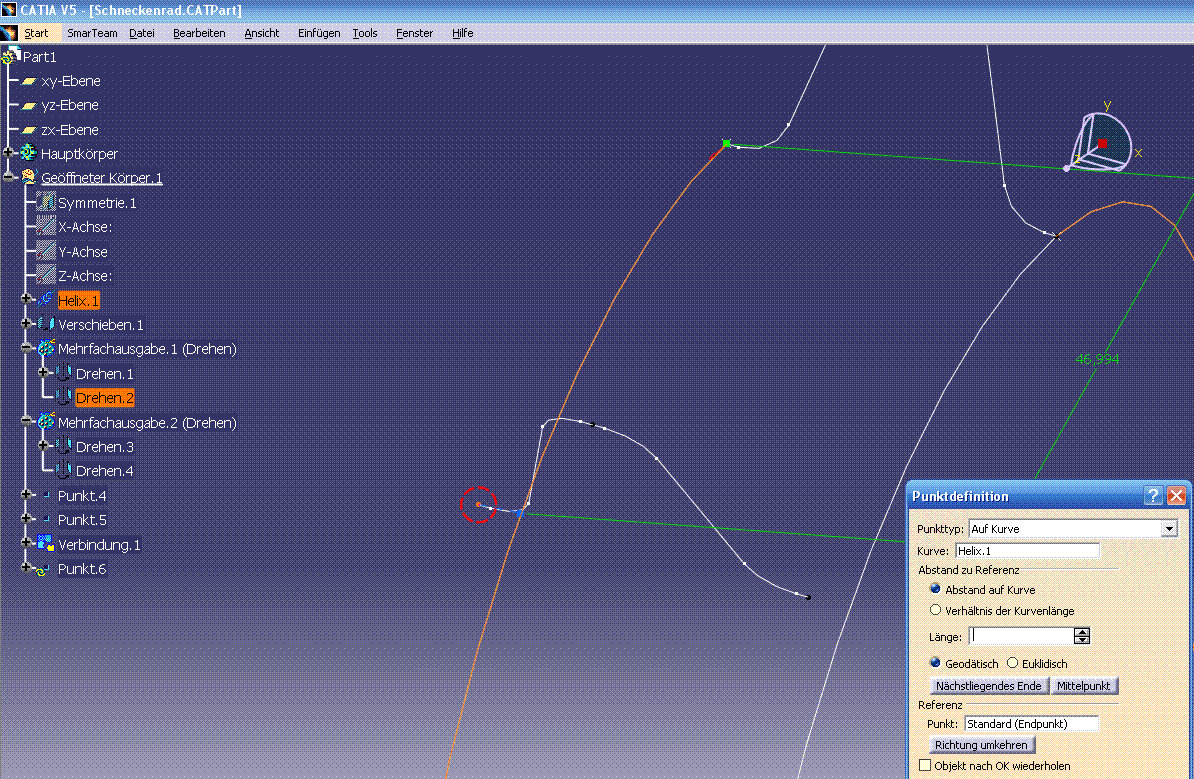
Task: Open the Einfügen menu
Action: (x=319, y=34)
